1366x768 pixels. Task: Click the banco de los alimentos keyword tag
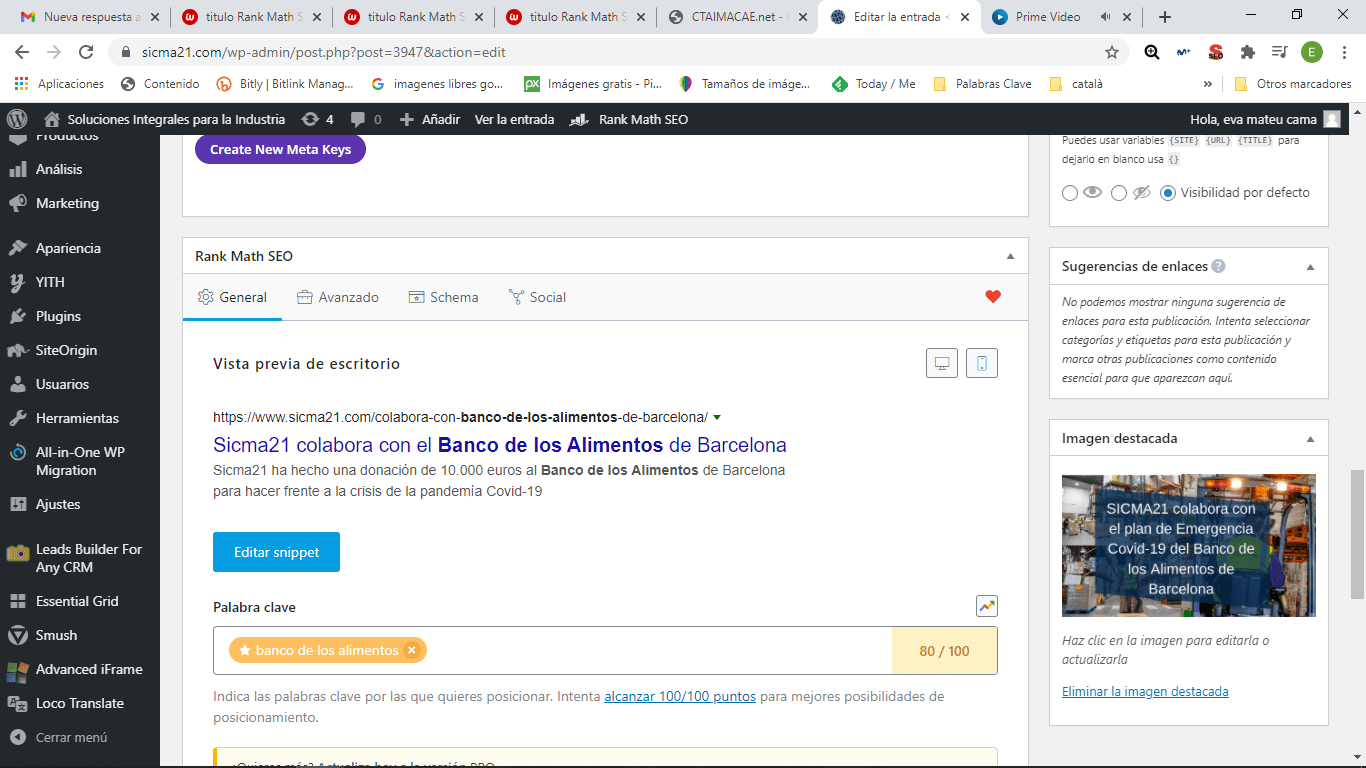327,650
